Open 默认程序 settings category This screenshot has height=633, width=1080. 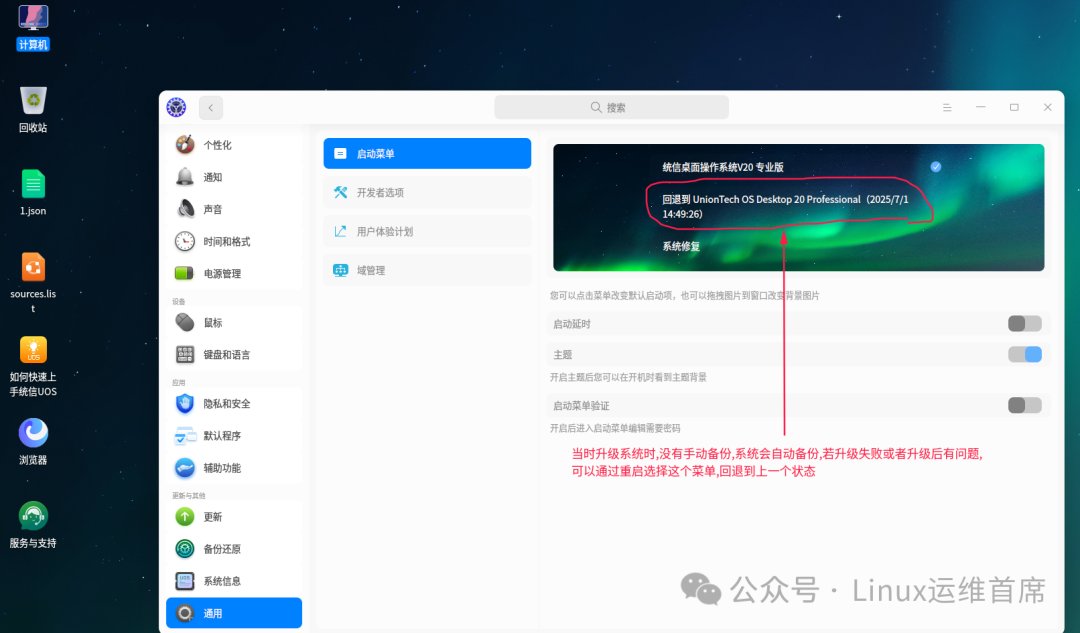[234, 436]
